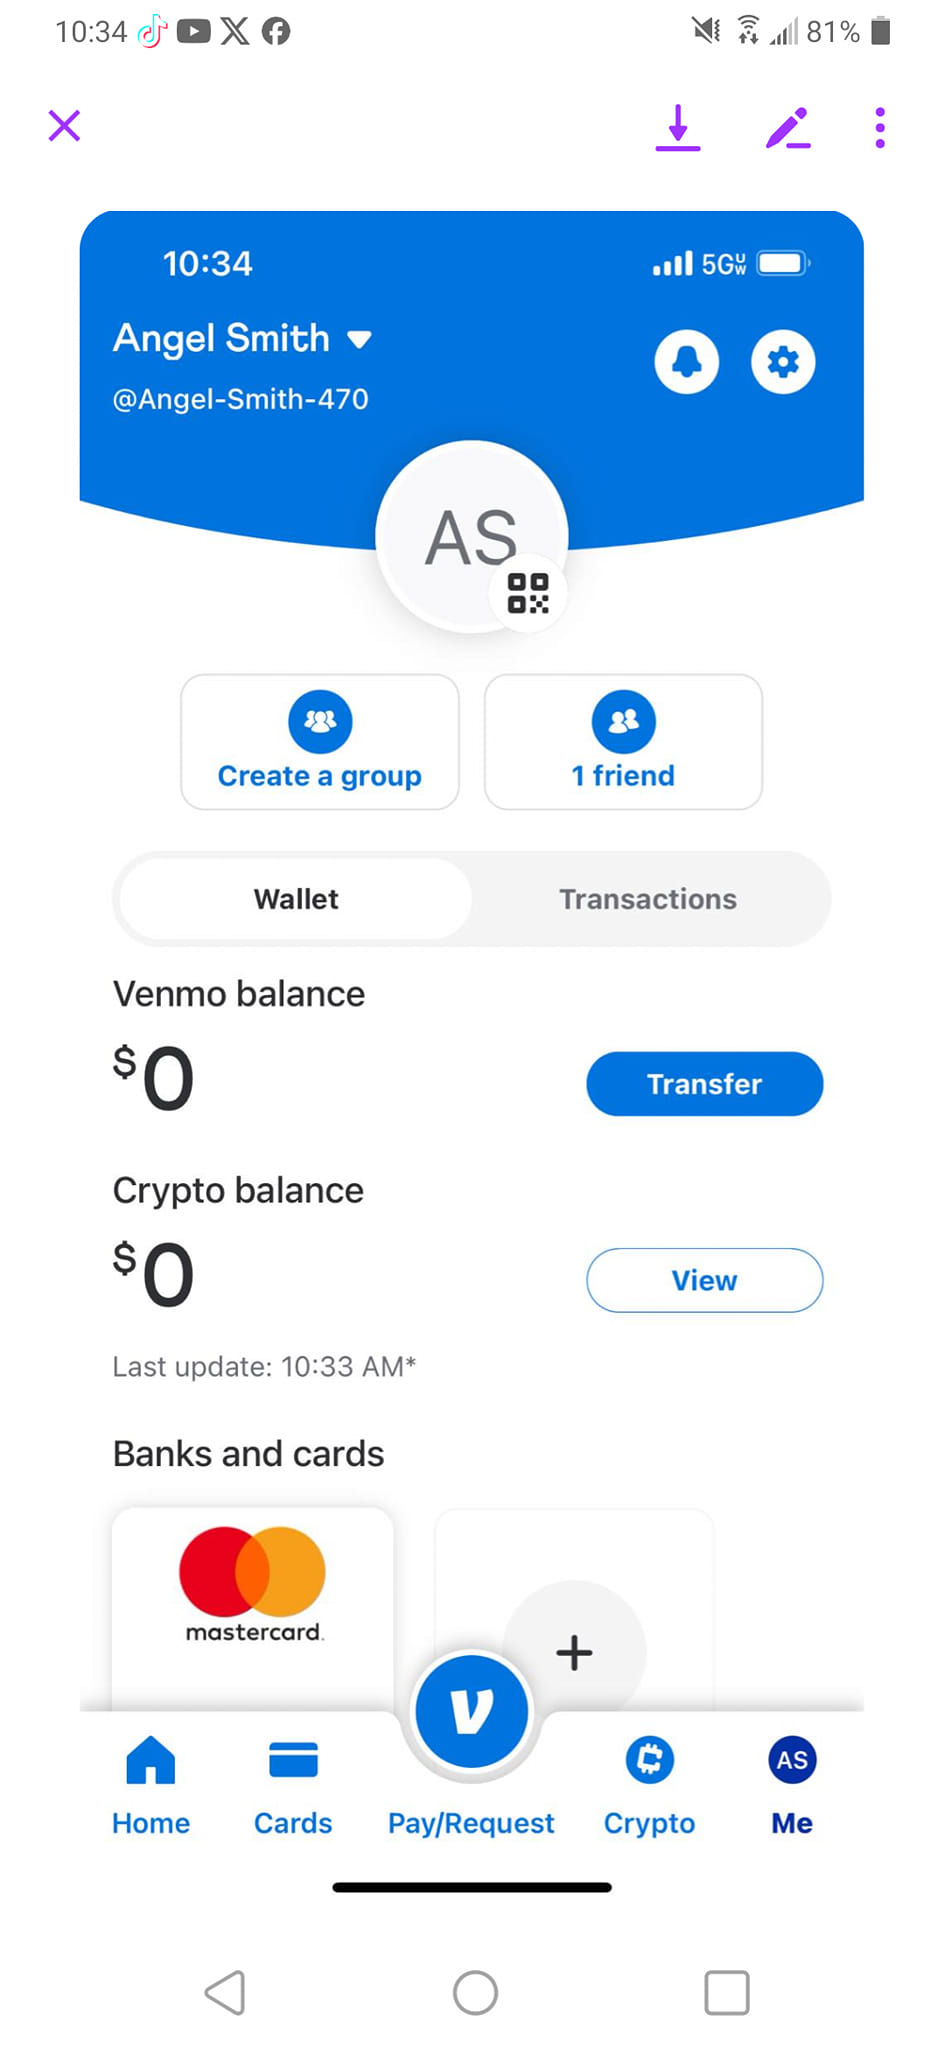The image size is (945, 2048).
Task: Select the Mastercard card
Action: 253,1608
